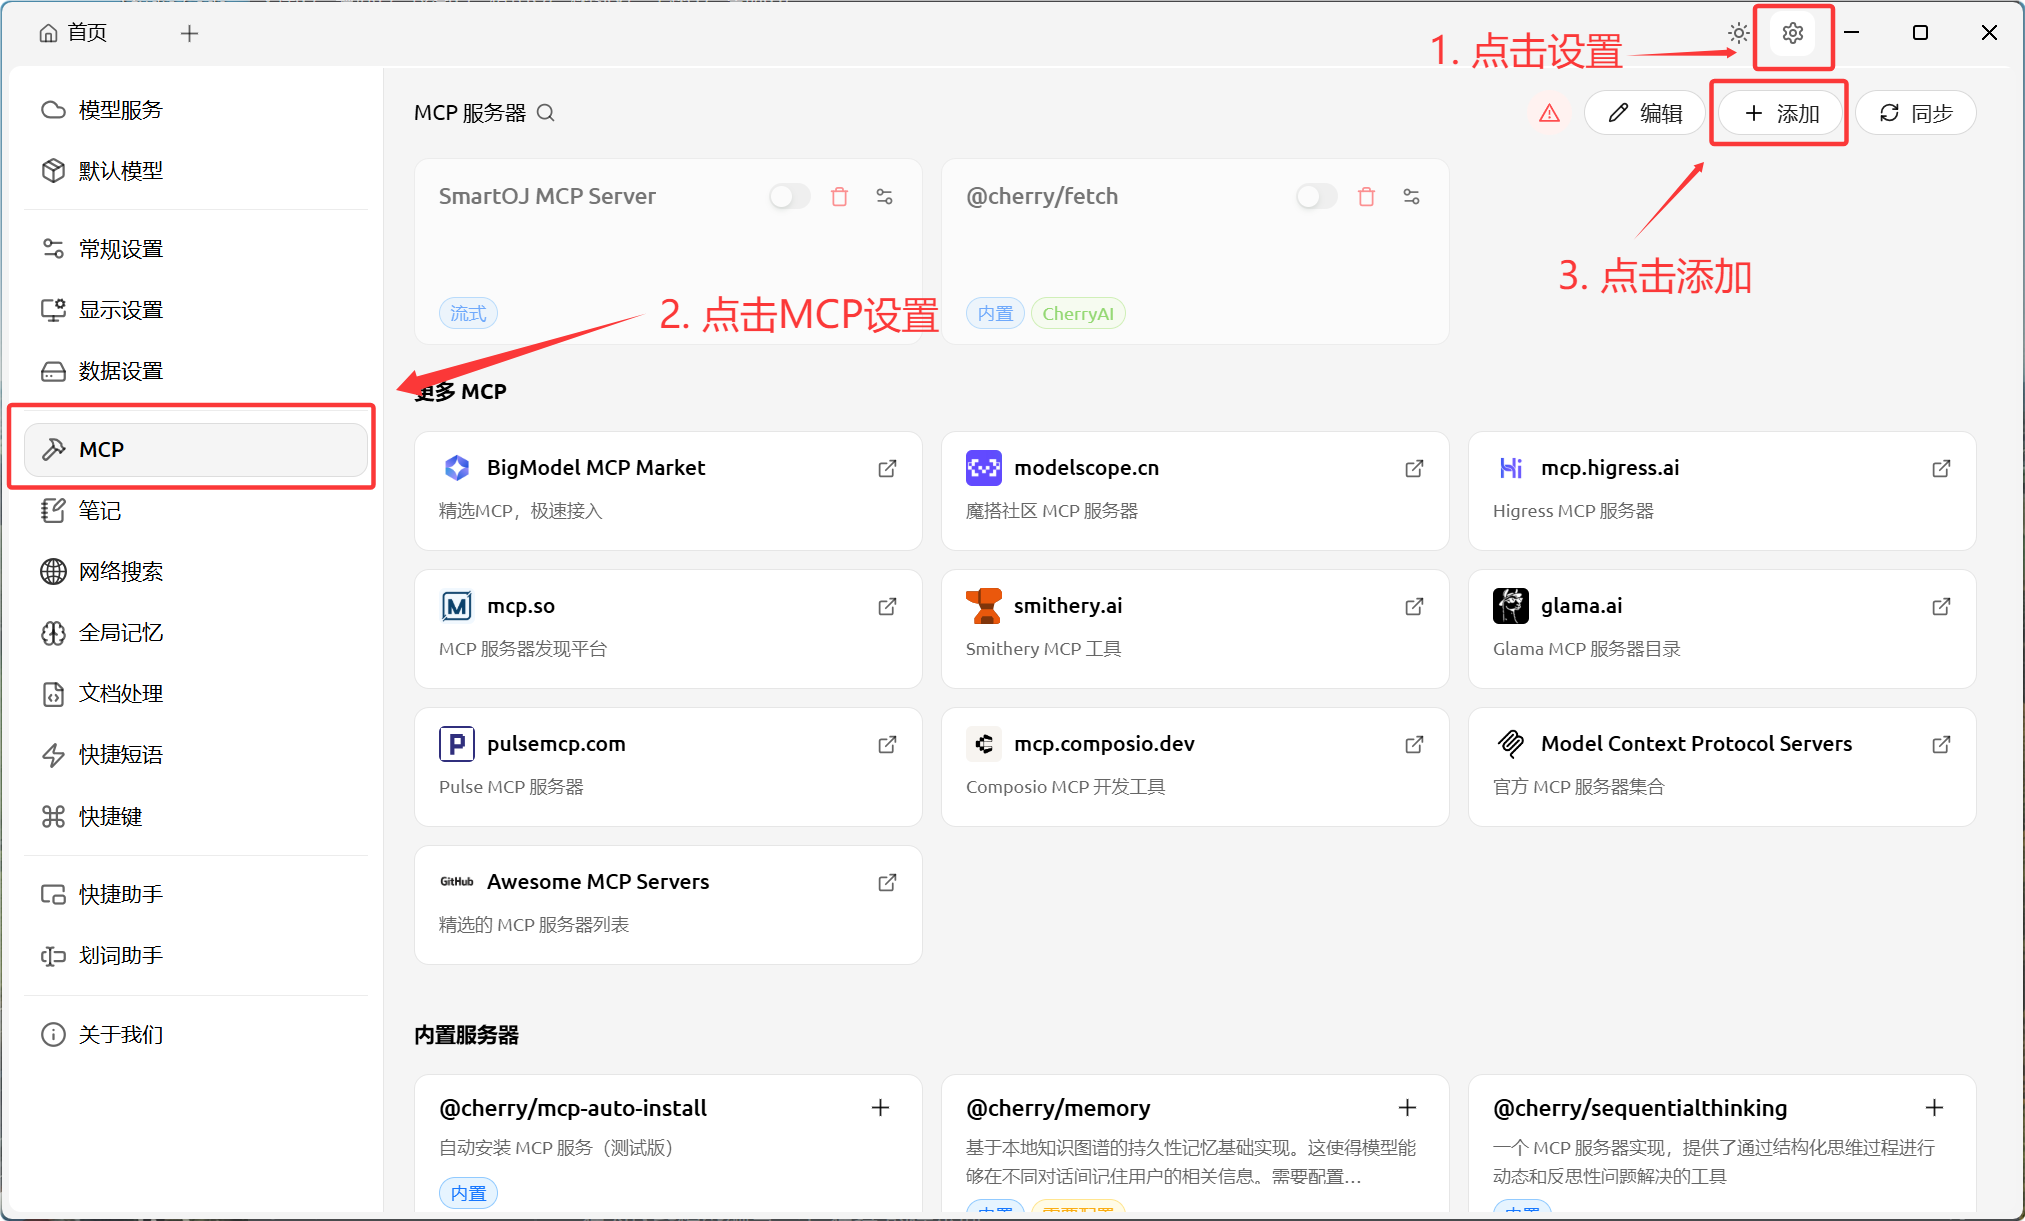
Task: Open the settings gear in the title bar
Action: 1793,33
